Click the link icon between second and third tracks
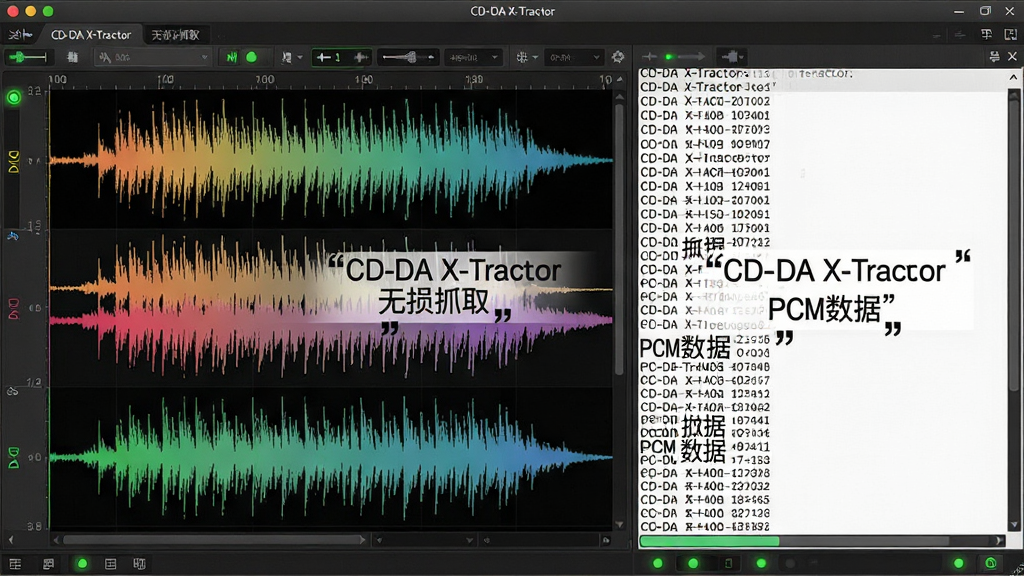The width and height of the screenshot is (1024, 576). [x=12, y=392]
